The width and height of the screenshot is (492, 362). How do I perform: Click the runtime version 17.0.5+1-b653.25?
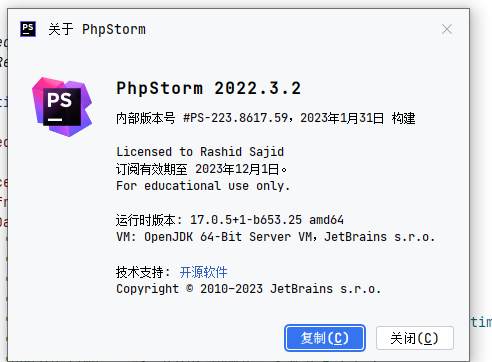pos(246,220)
